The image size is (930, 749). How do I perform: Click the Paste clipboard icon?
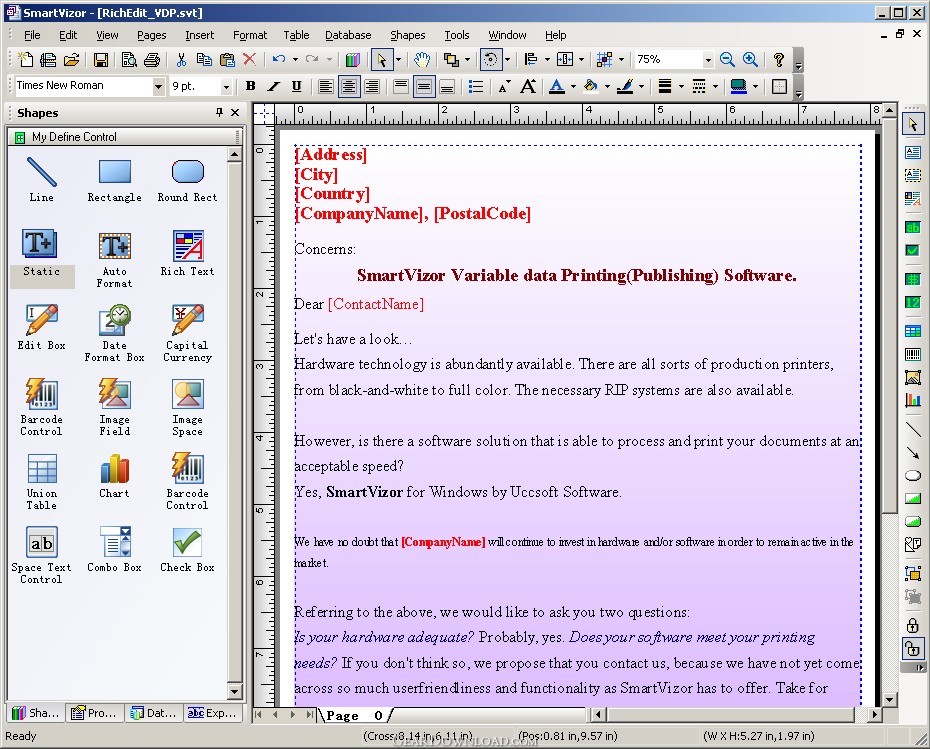point(227,59)
